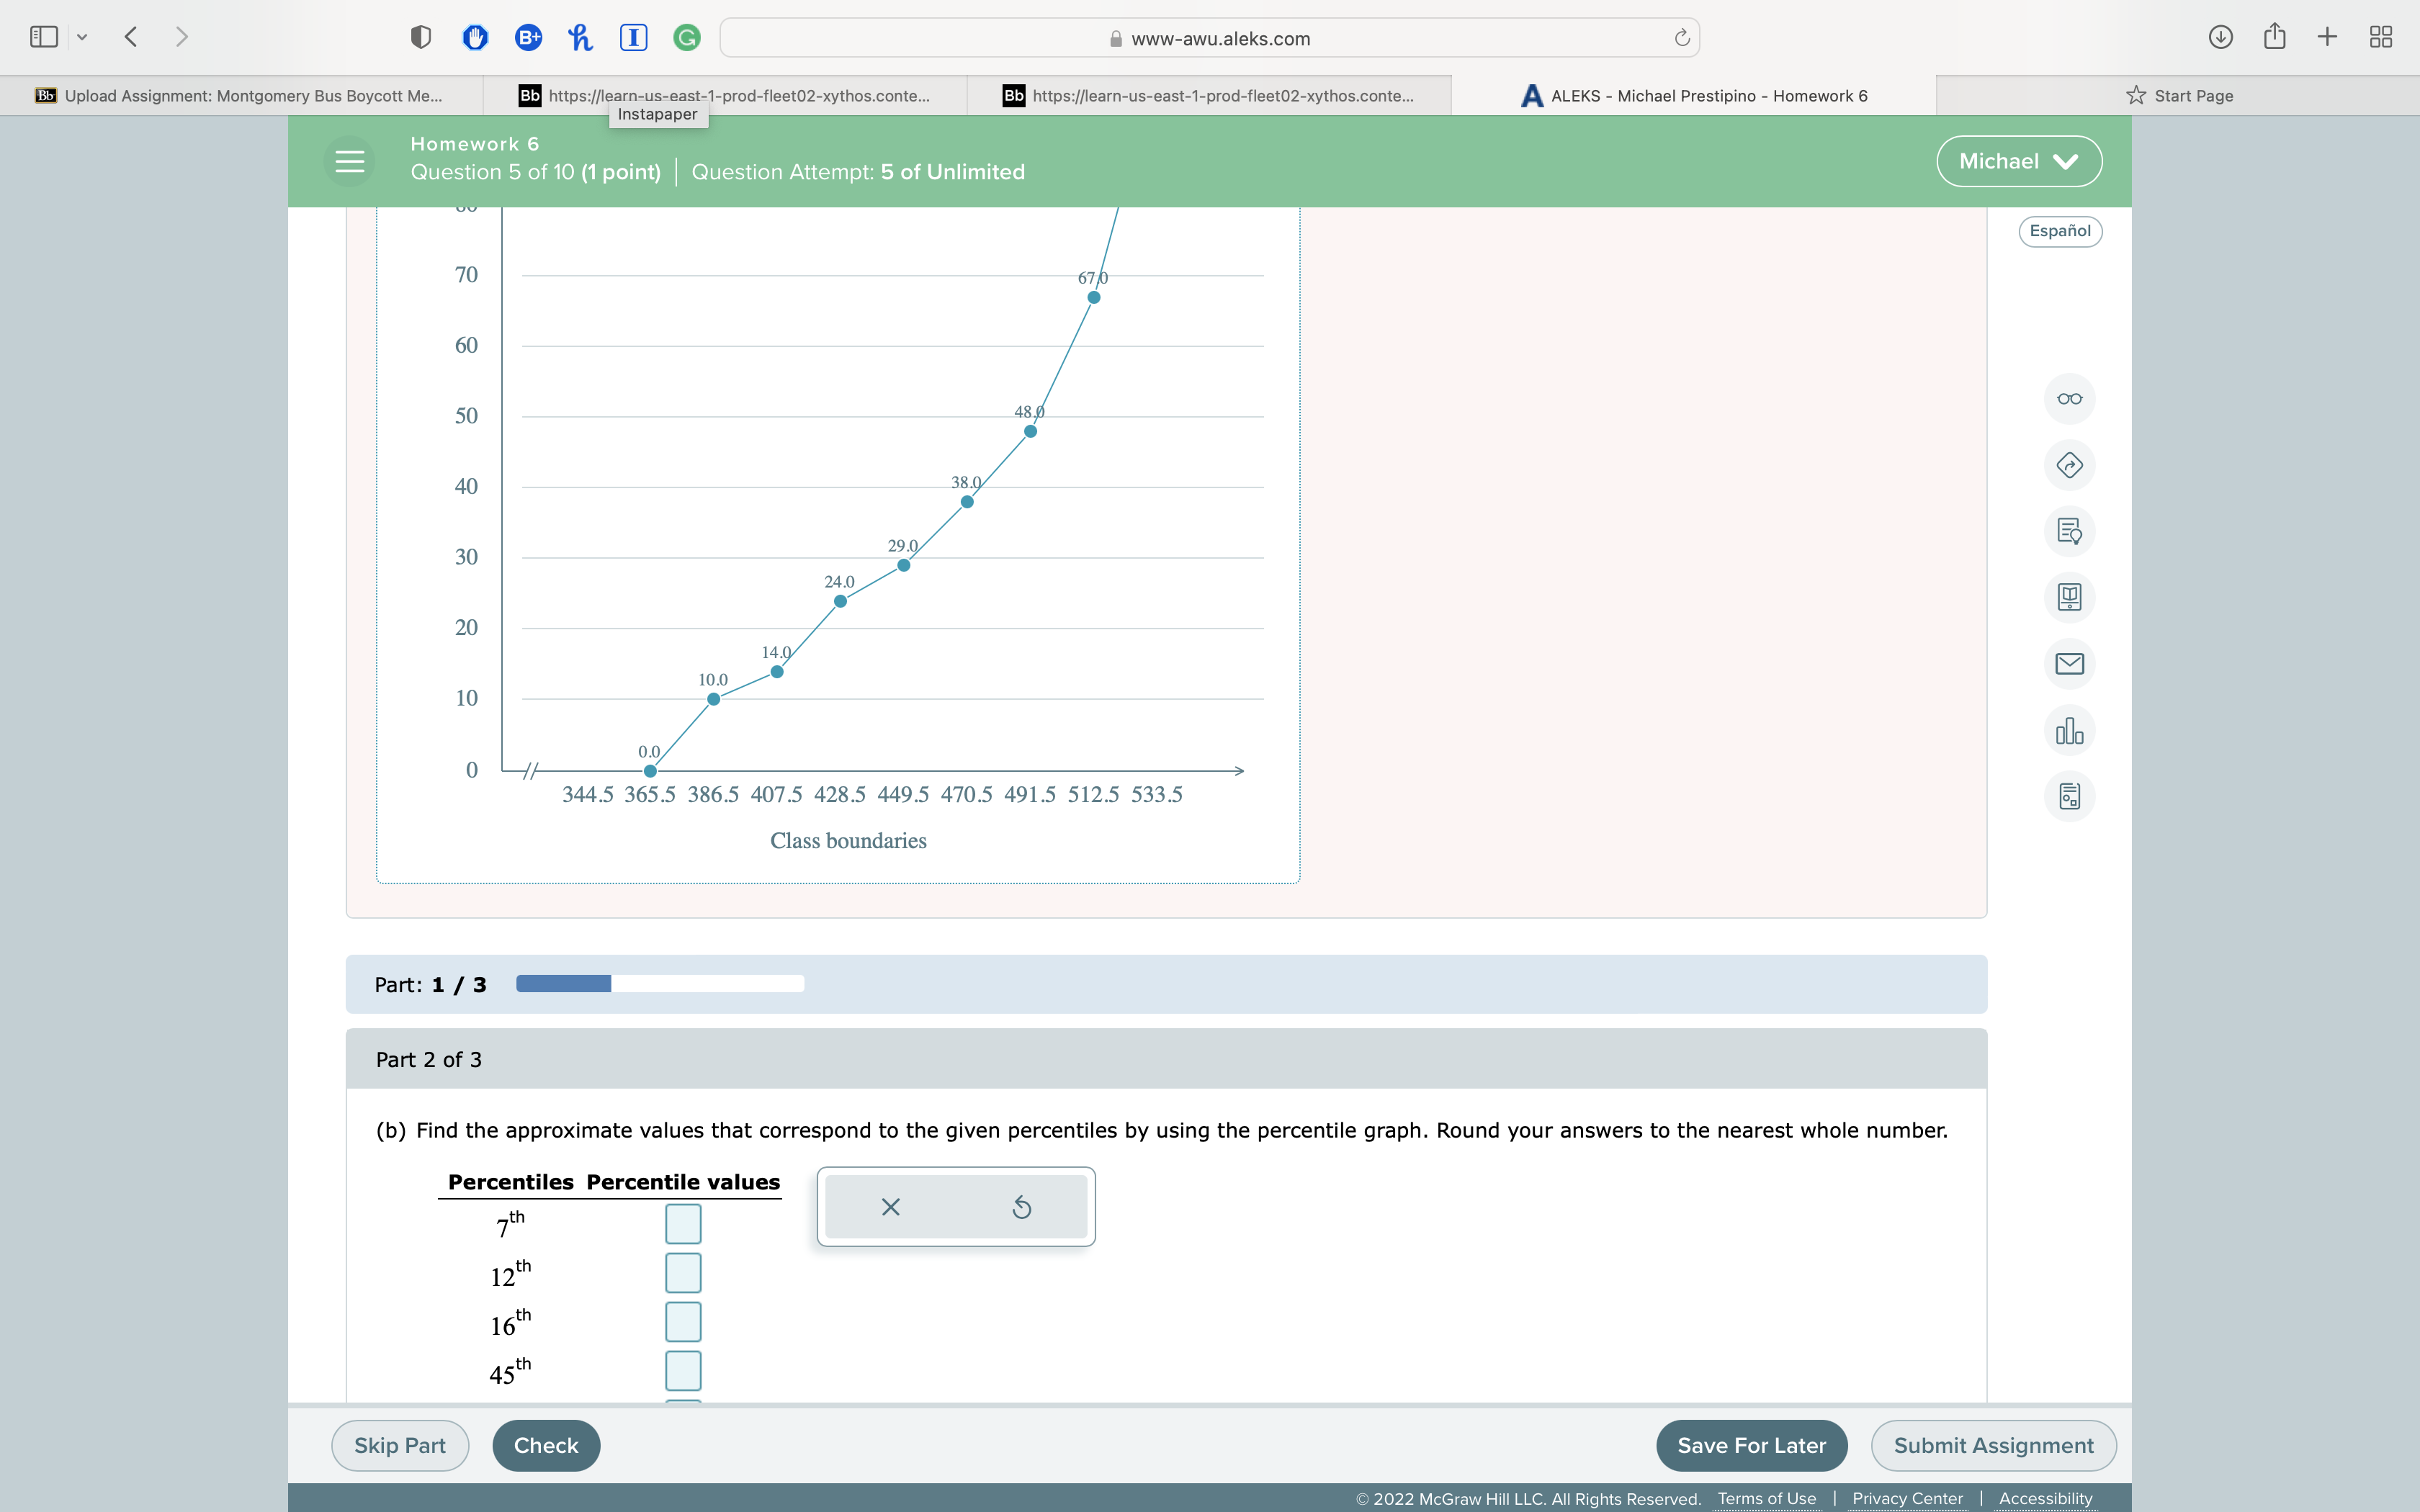Screen dimensions: 2420x1512
Task: Clear input with the X button
Action: tap(890, 1207)
